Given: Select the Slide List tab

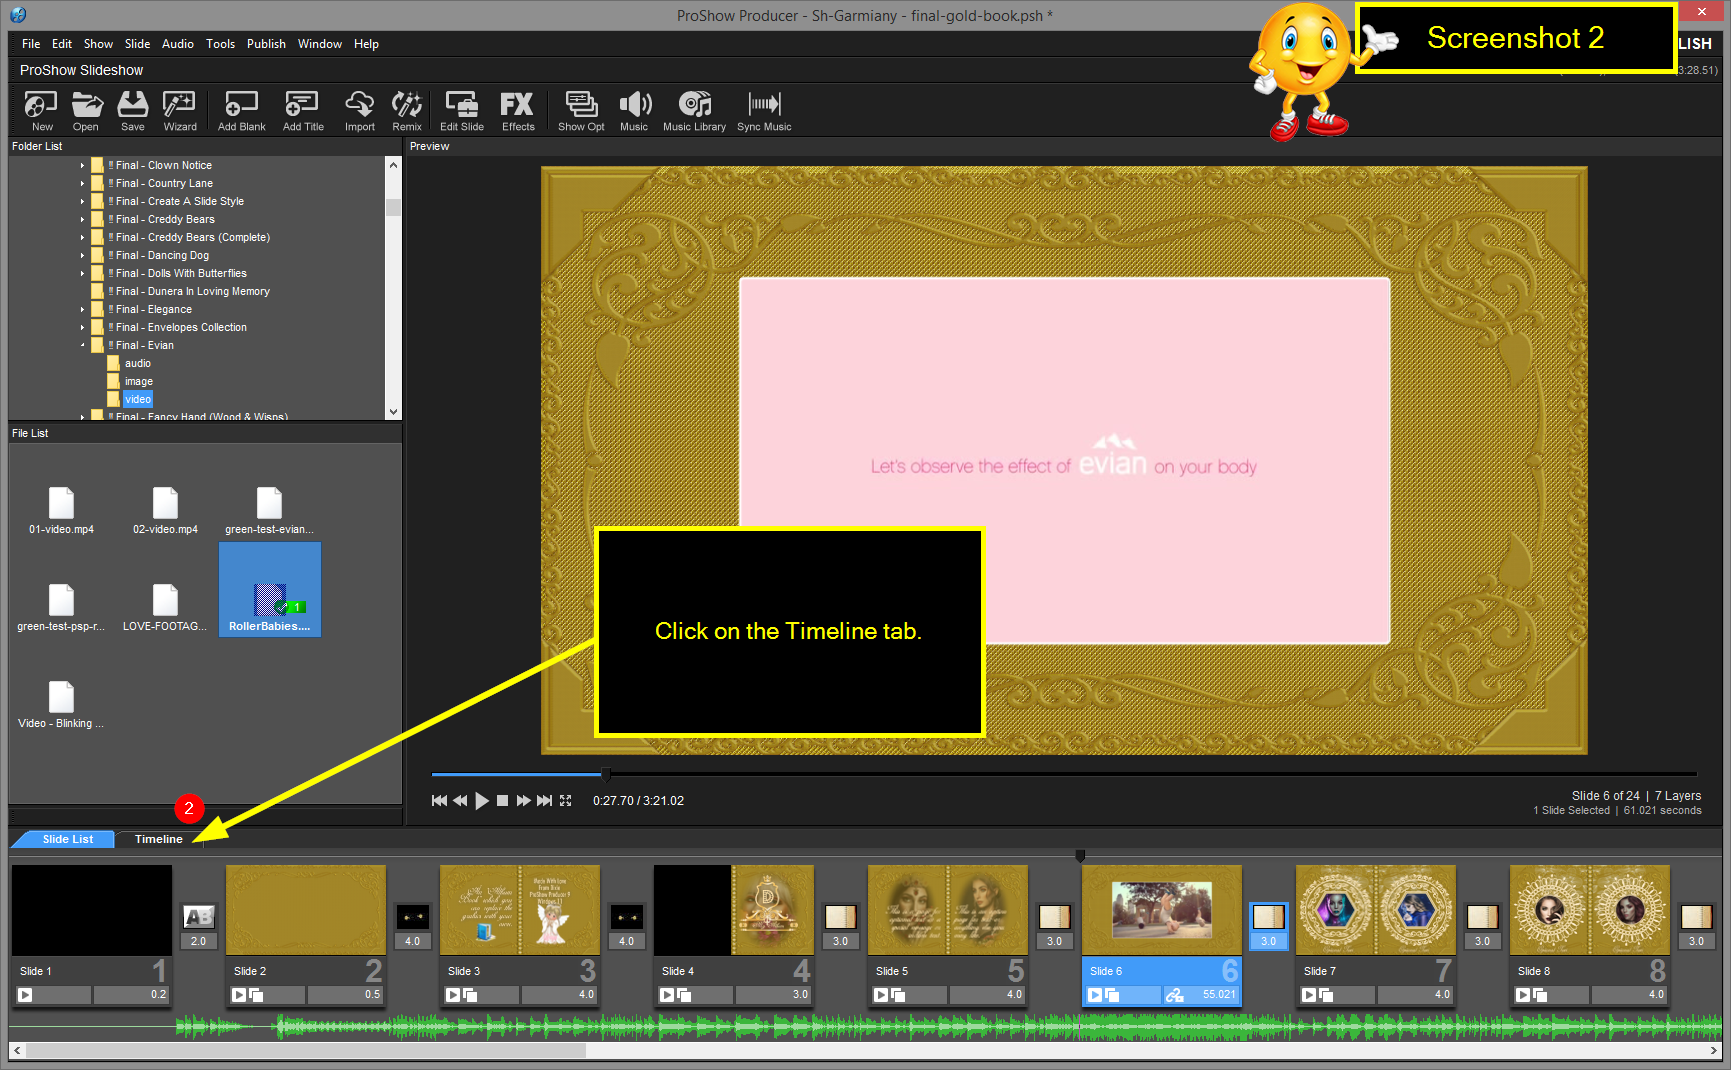Looking at the screenshot, I should [68, 839].
